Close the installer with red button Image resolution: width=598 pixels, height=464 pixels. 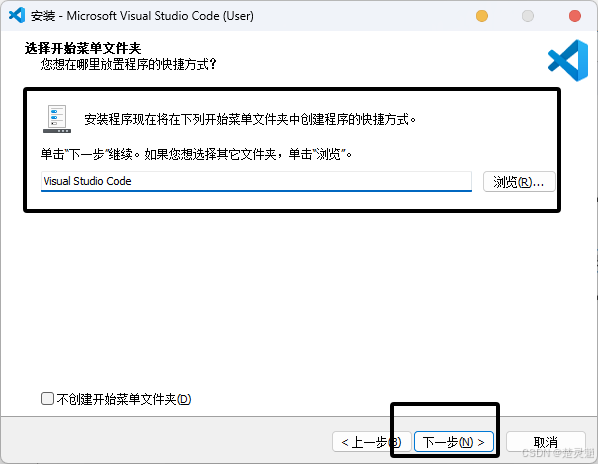point(575,16)
